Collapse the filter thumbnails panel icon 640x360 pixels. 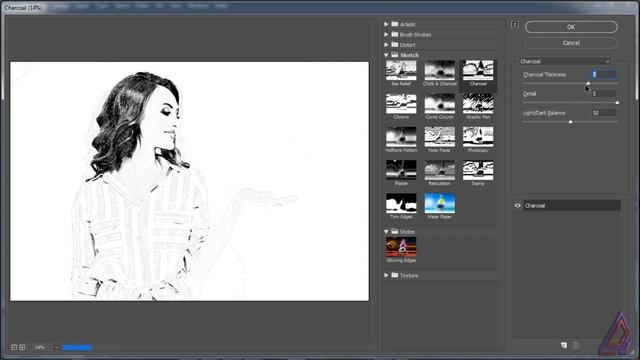click(515, 24)
